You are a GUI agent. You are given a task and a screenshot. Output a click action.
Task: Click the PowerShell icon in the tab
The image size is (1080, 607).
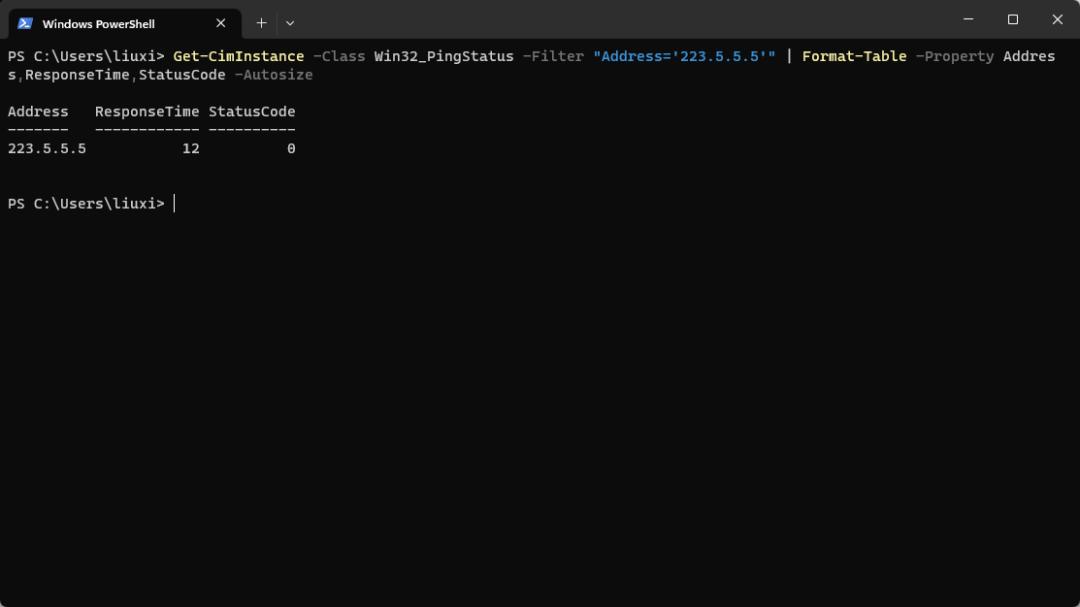[x=25, y=23]
